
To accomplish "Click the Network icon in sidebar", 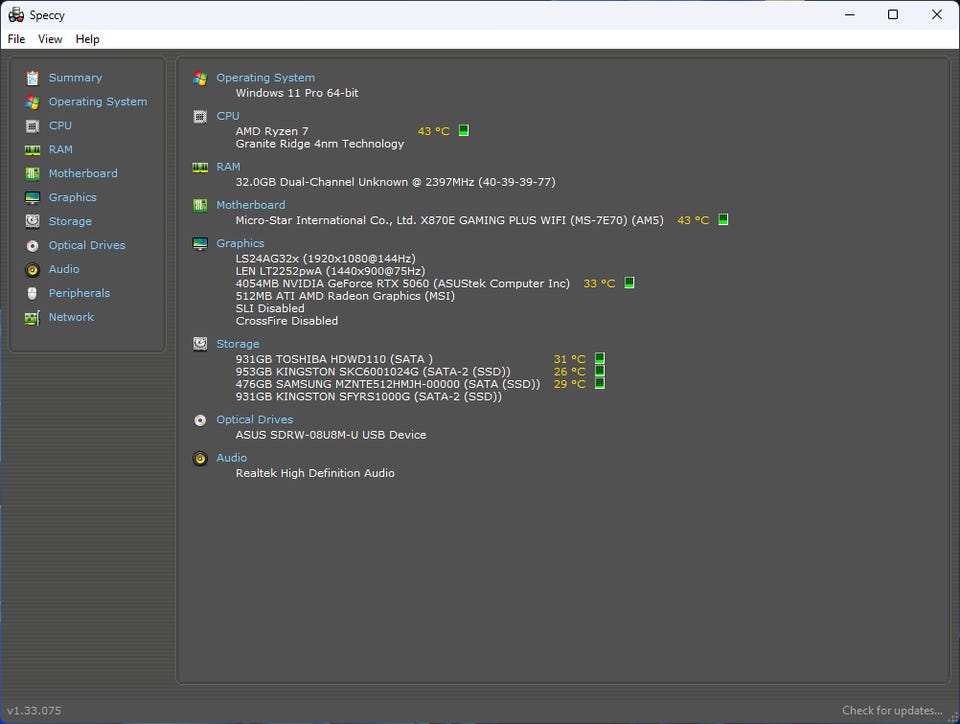I will pos(32,318).
